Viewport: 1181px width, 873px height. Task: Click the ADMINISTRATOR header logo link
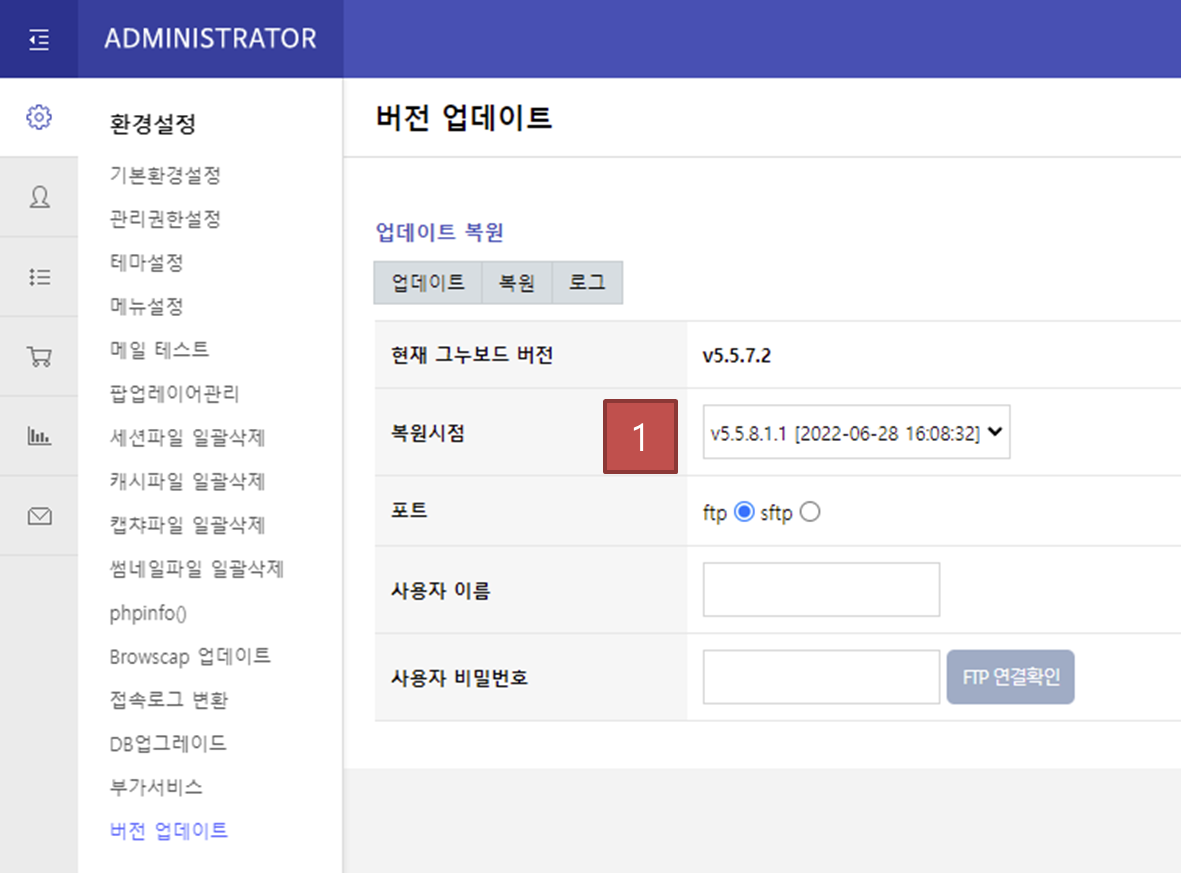pyautogui.click(x=210, y=39)
